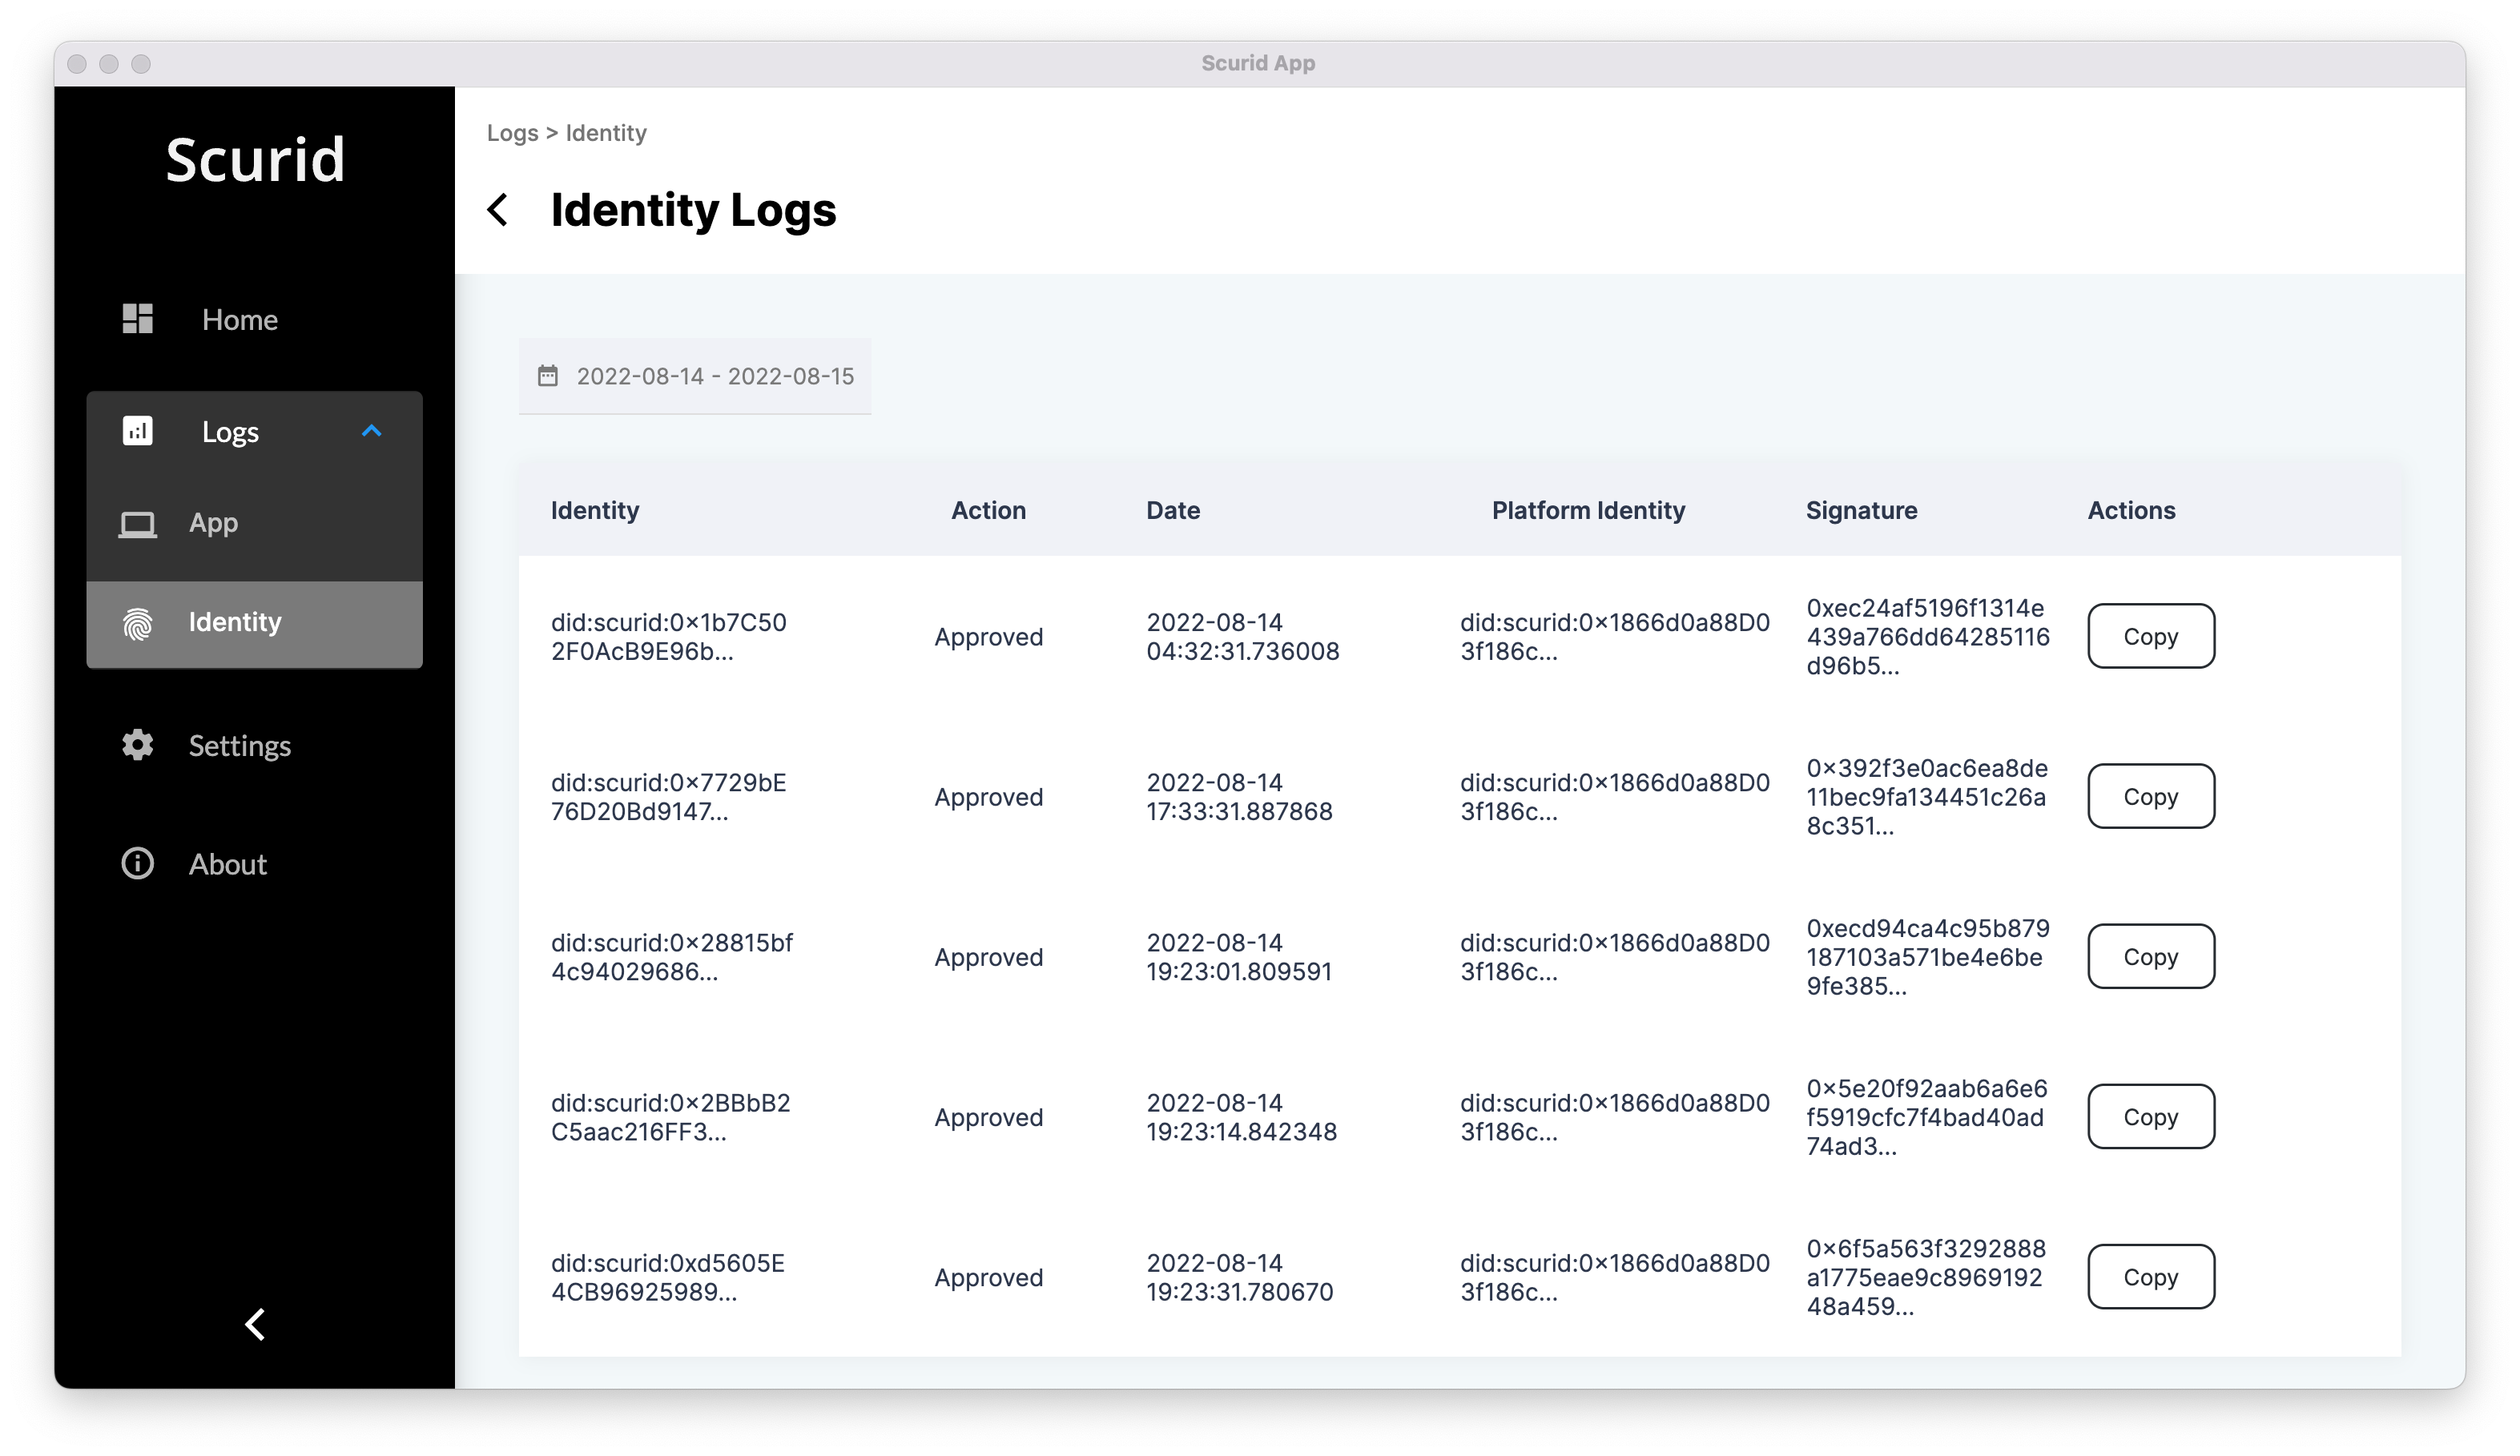This screenshot has width=2520, height=1456.
Task: Select identity did:scurid:0x28815bf cell
Action: click(x=672, y=956)
